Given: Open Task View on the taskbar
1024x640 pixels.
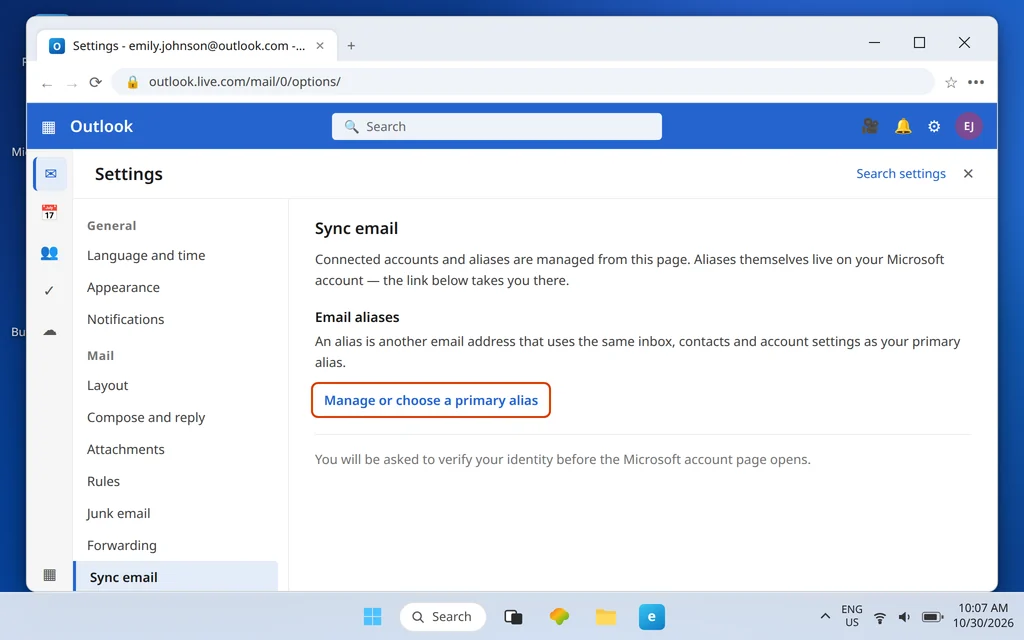Looking at the screenshot, I should [x=513, y=616].
